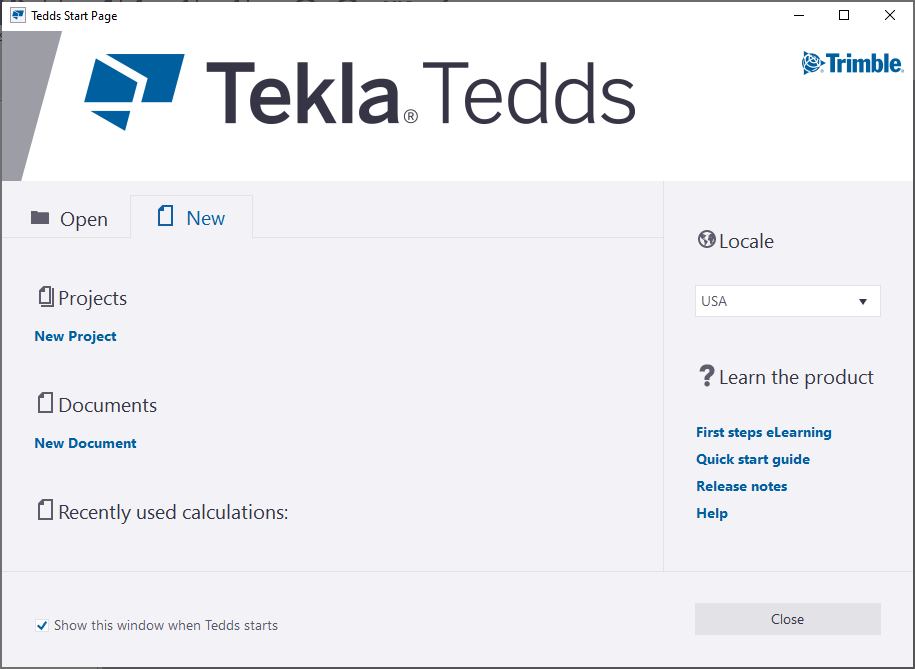The width and height of the screenshot is (915, 669).
Task: Click the Locale globe icon
Action: [x=706, y=240]
